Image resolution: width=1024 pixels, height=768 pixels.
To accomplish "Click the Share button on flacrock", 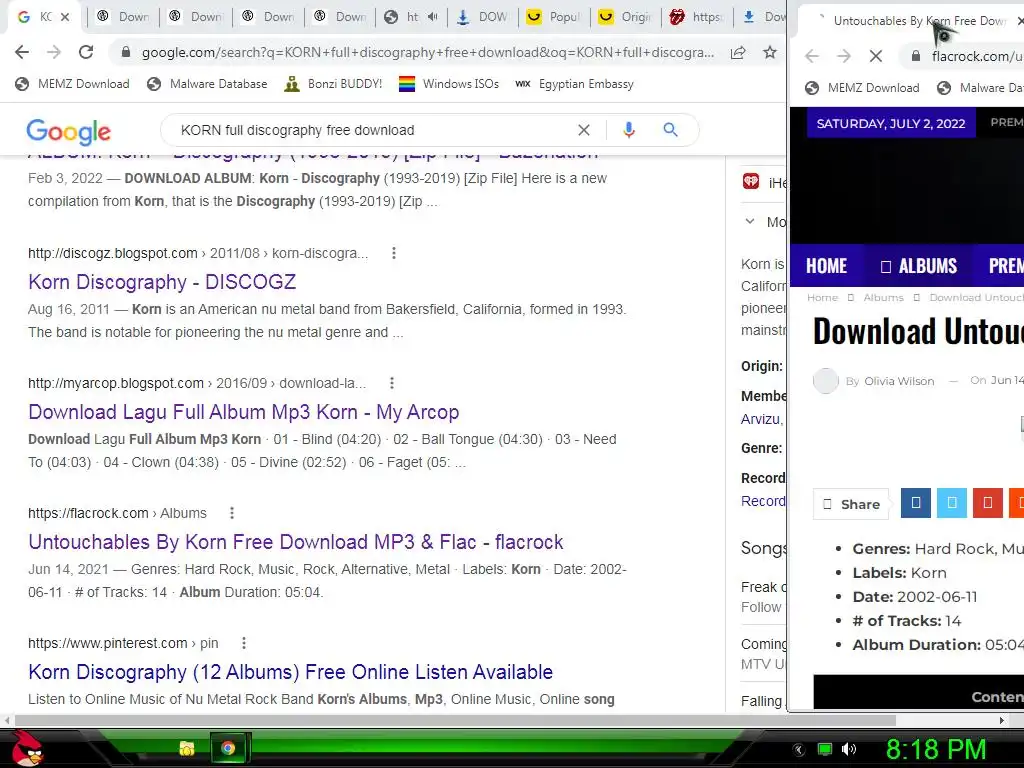I will coord(852,504).
